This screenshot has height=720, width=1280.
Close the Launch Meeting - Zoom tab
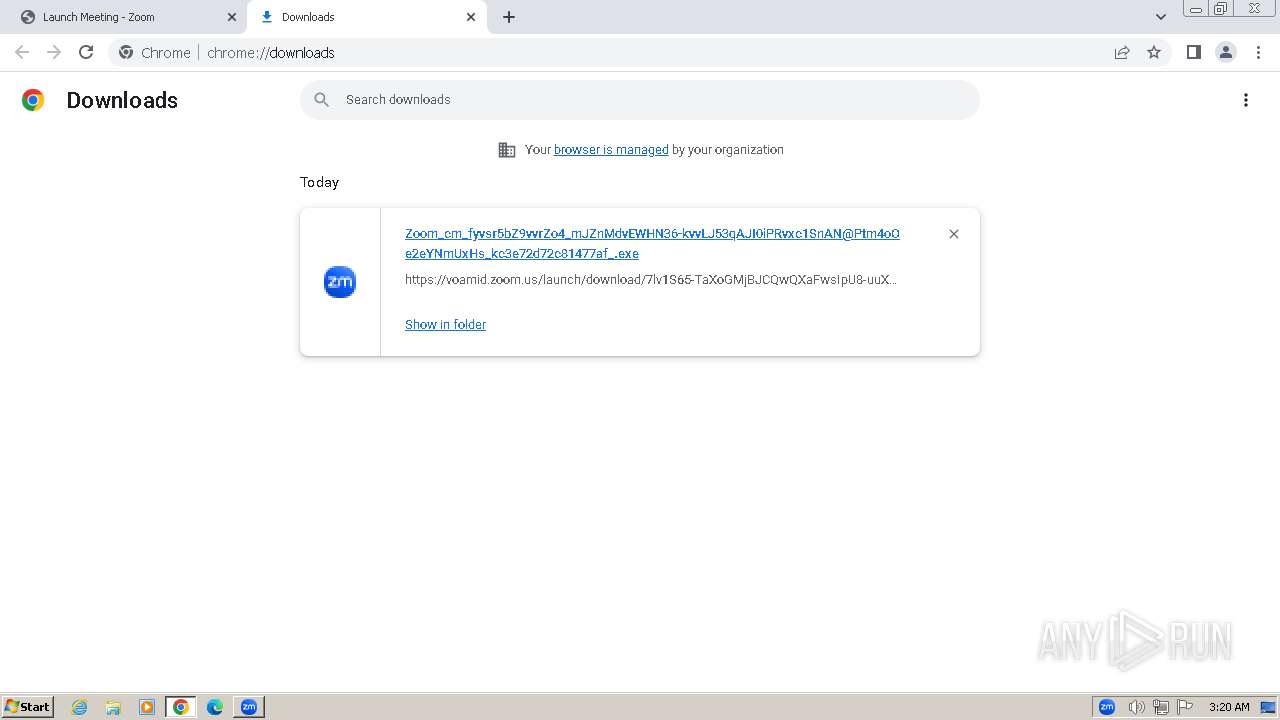click(232, 17)
